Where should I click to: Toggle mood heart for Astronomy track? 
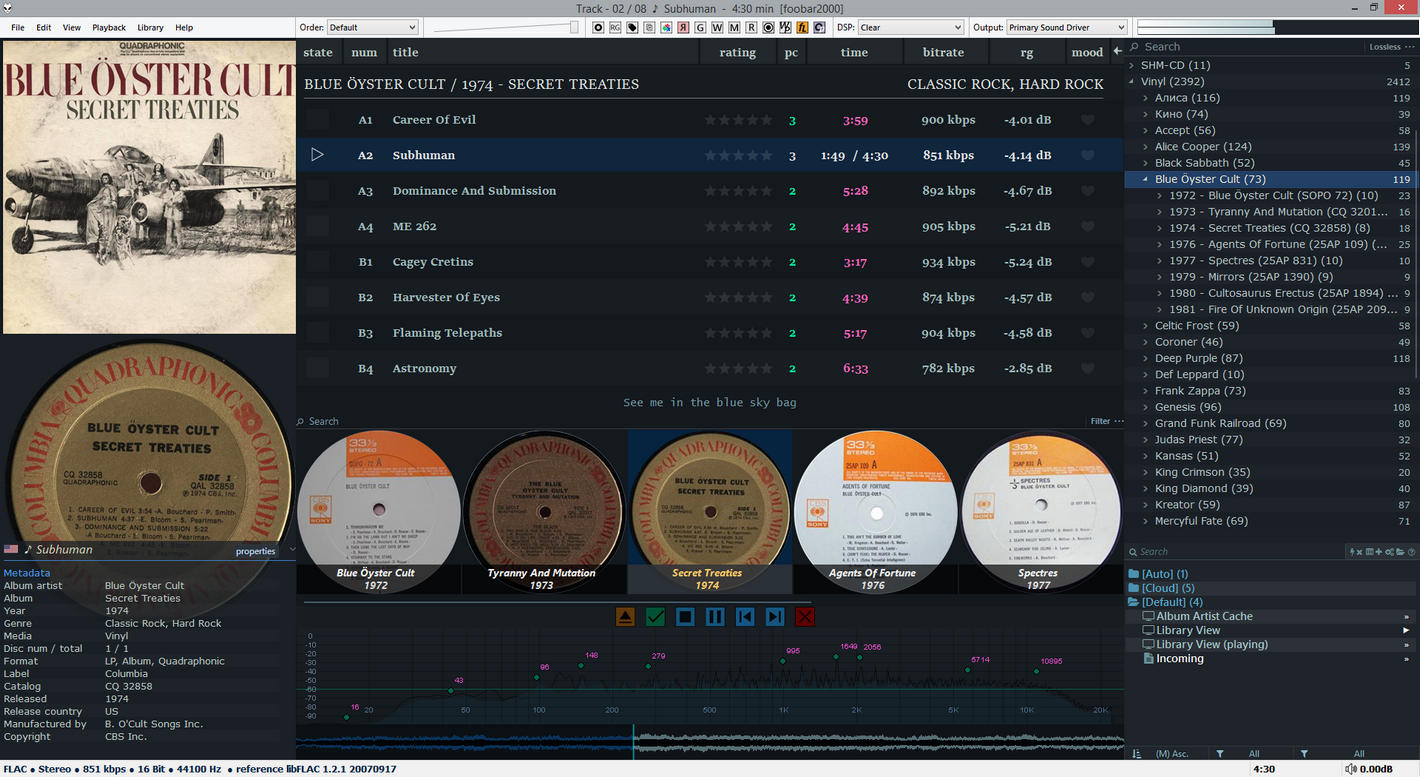[x=1087, y=369]
